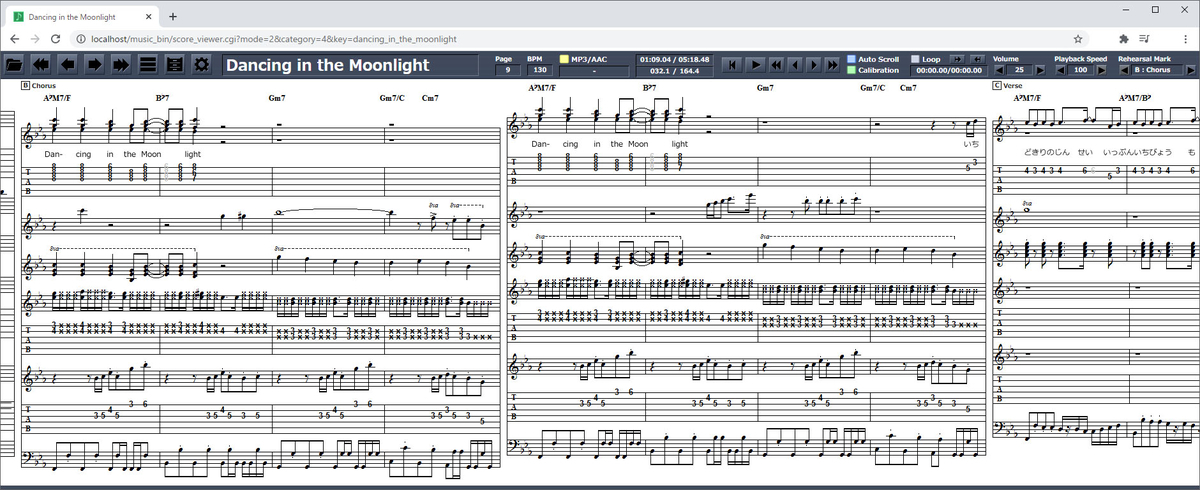This screenshot has height=490, width=1200.
Task: Click the audio file name field under MP3/AAC
Action: pyautogui.click(x=594, y=71)
